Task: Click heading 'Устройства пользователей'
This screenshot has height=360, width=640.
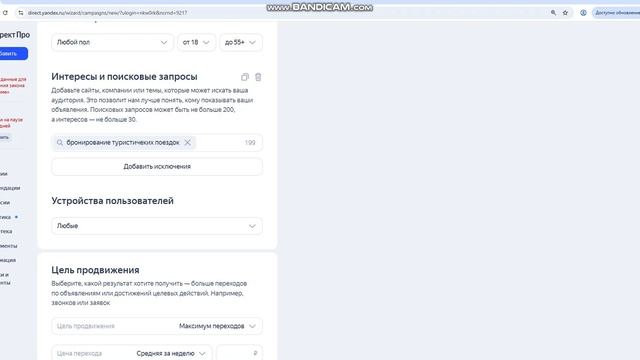Action: pyautogui.click(x=112, y=201)
